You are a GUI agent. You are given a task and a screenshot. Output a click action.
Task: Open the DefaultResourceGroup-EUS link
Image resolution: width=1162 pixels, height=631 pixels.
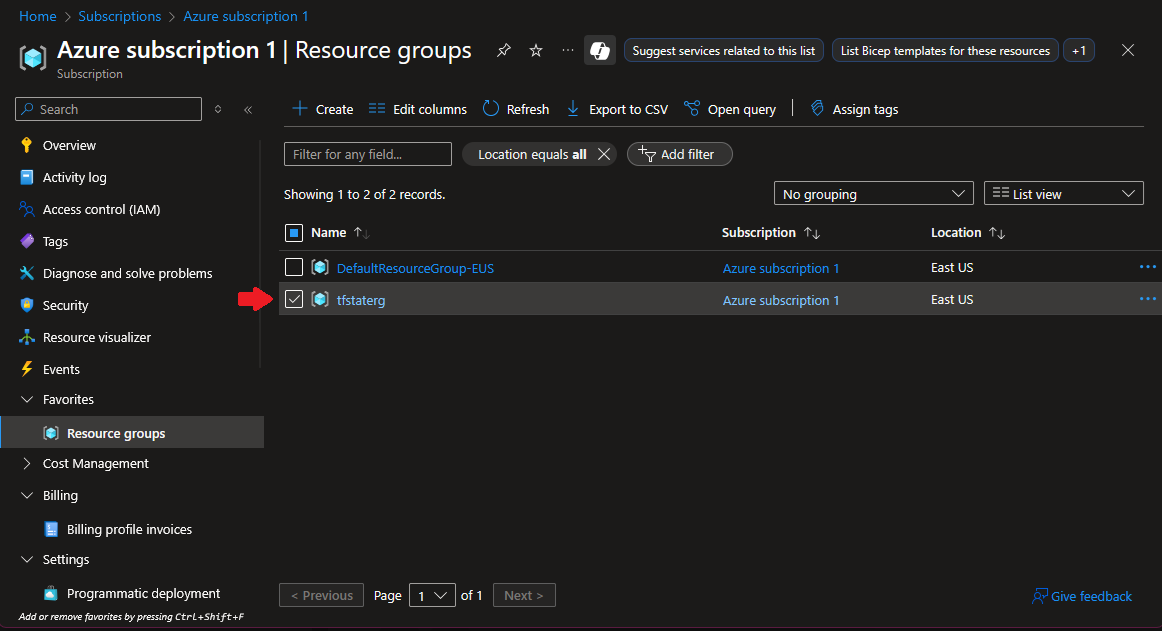click(x=415, y=268)
